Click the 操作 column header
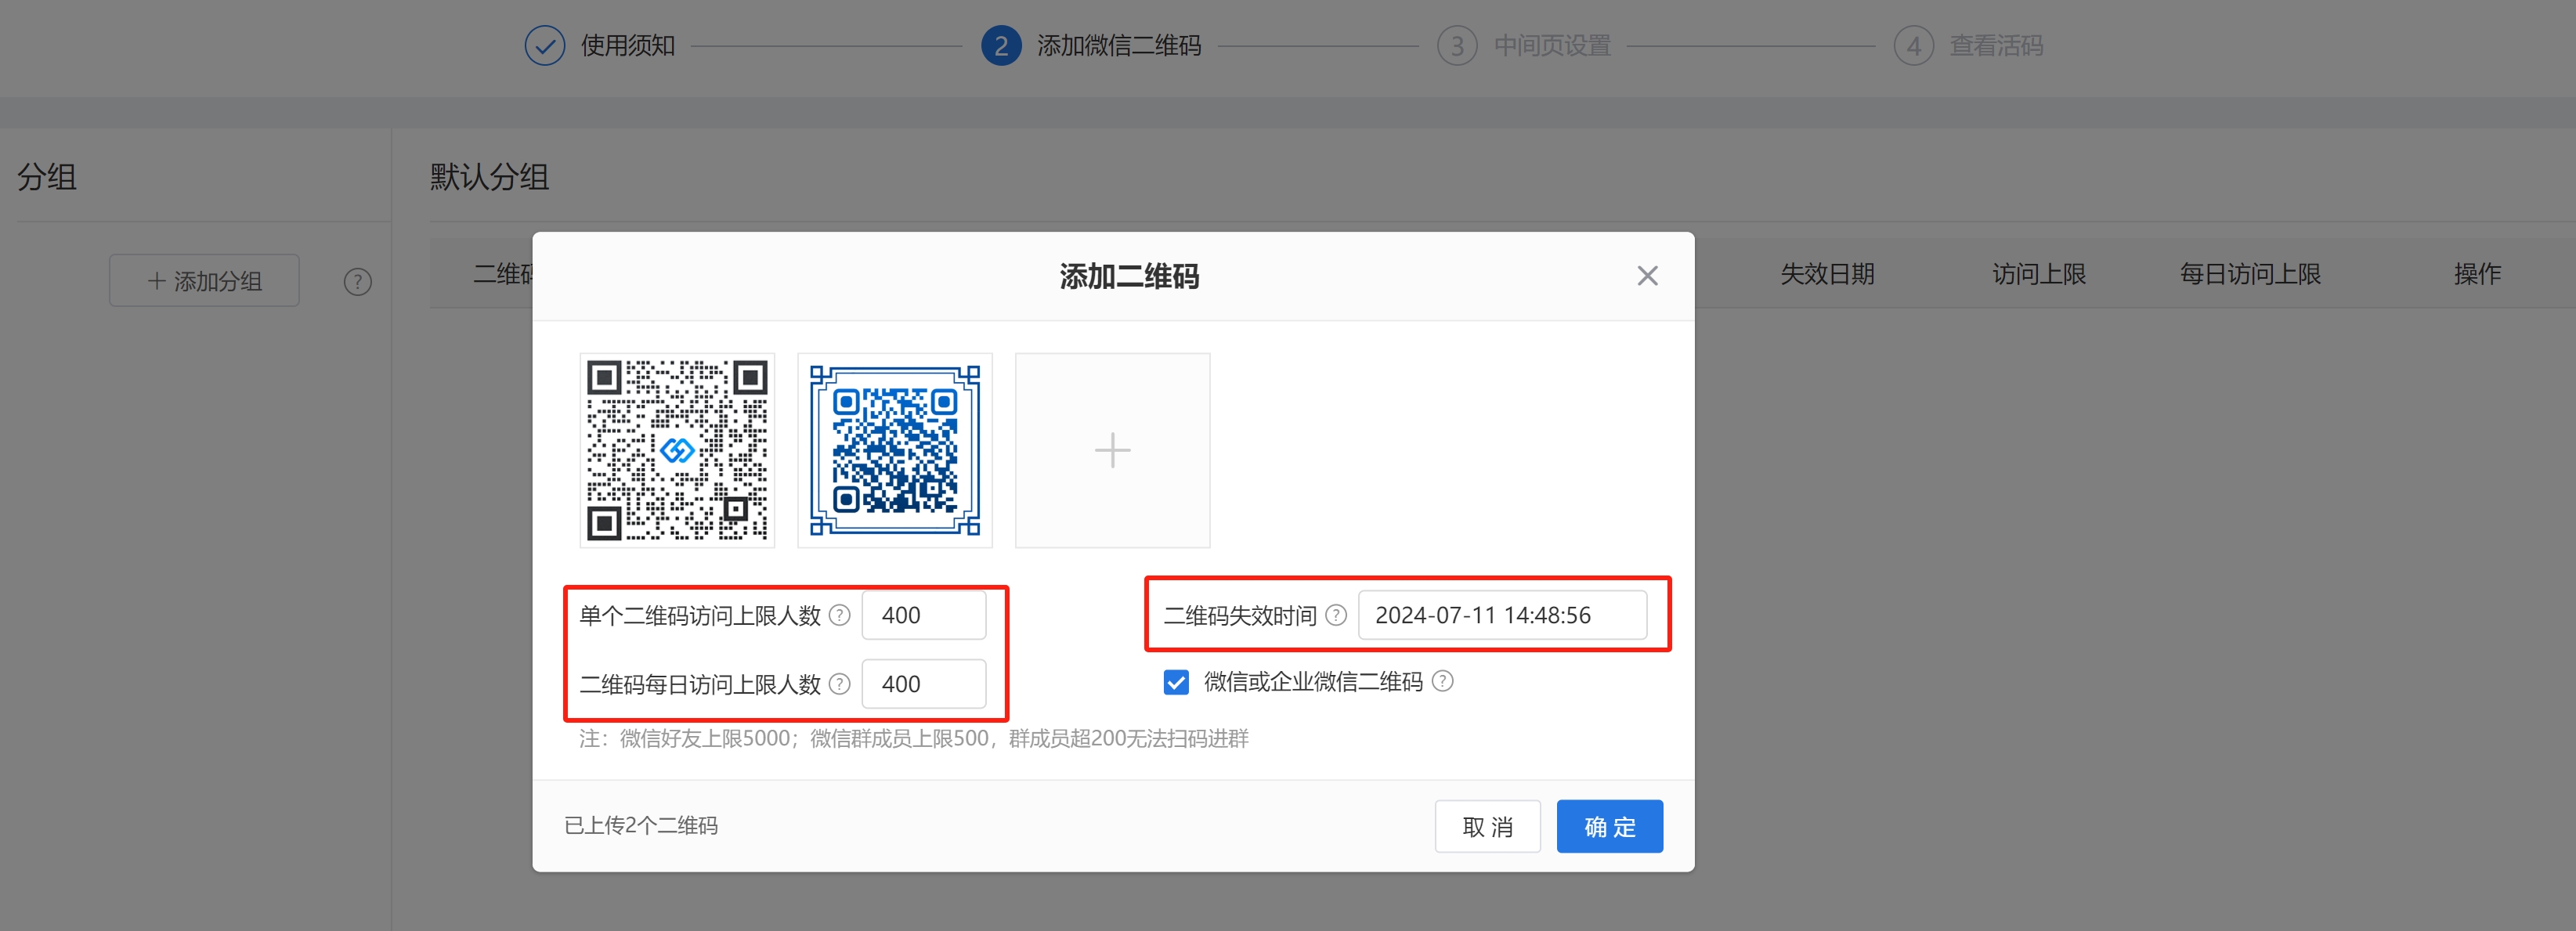 point(2477,274)
